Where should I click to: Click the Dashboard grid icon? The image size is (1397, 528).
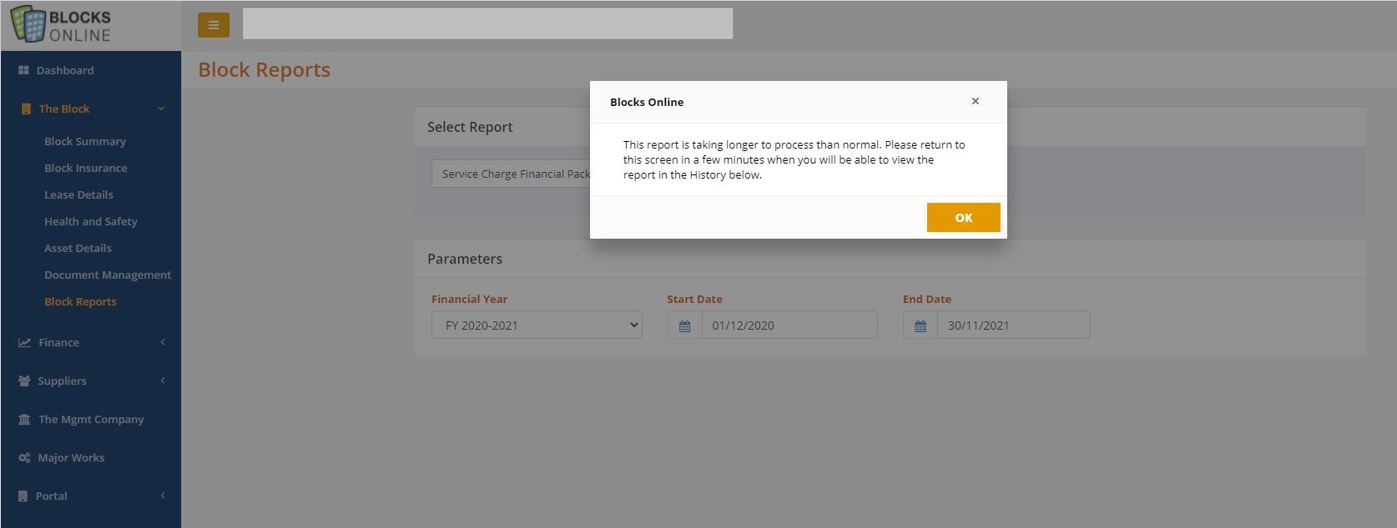pos(24,70)
